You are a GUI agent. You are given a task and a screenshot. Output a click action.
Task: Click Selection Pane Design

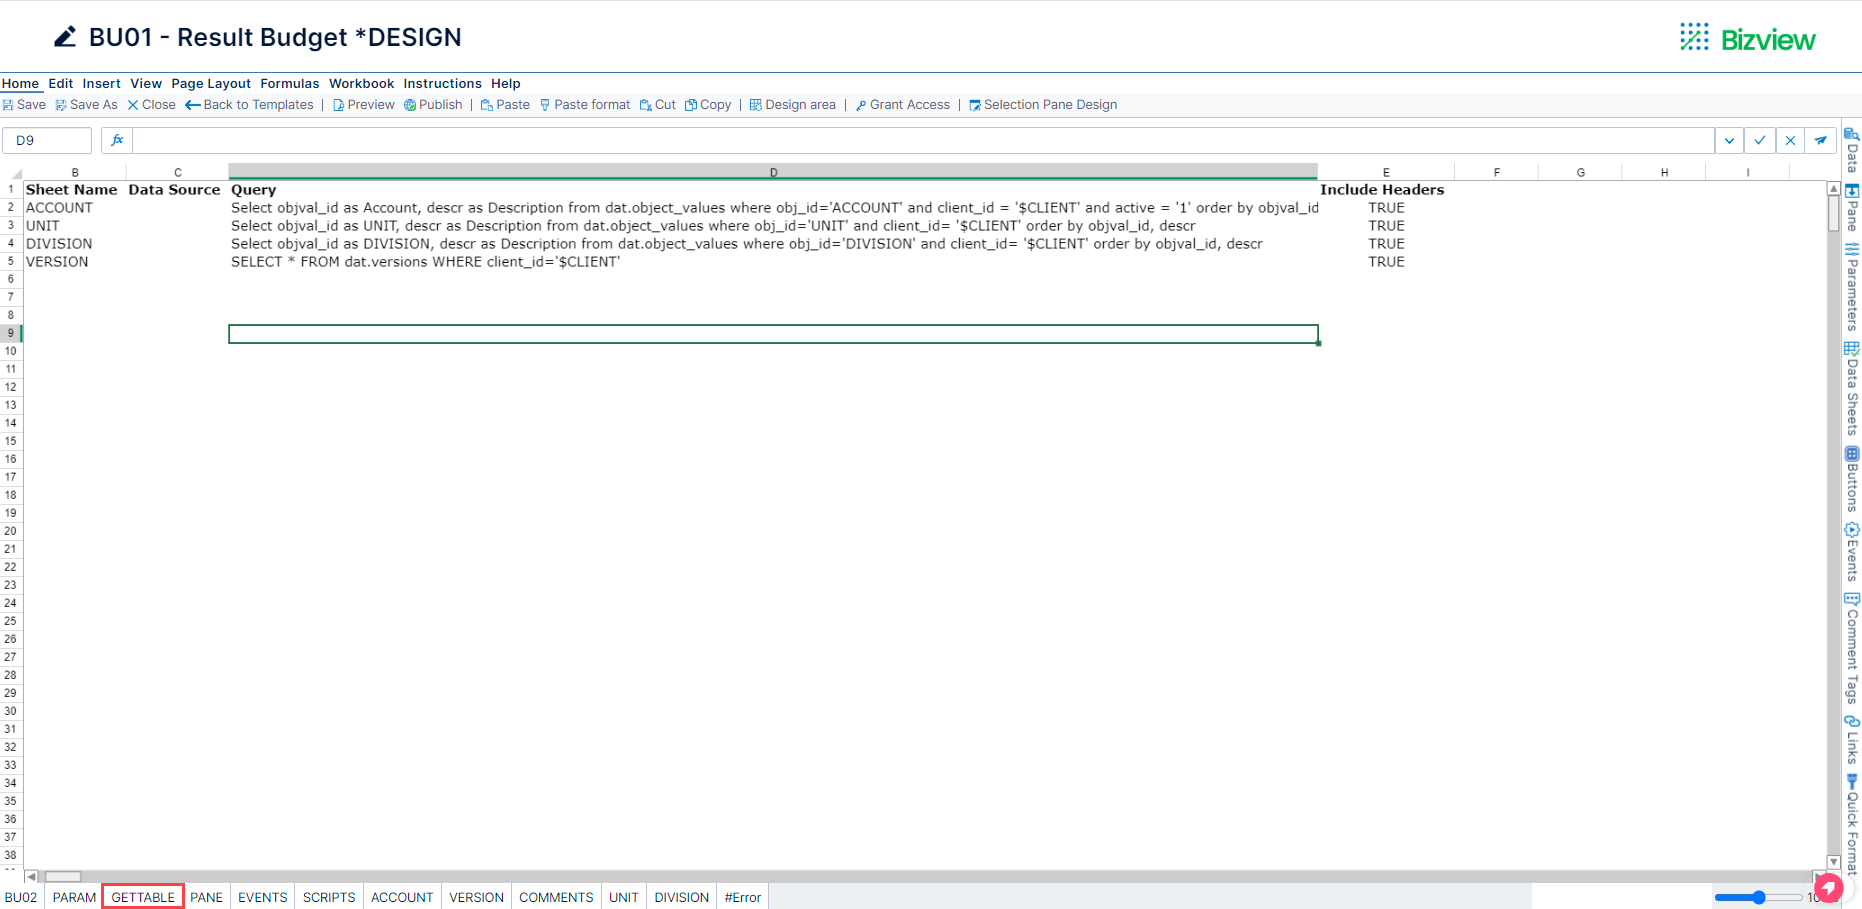[x=1043, y=104]
